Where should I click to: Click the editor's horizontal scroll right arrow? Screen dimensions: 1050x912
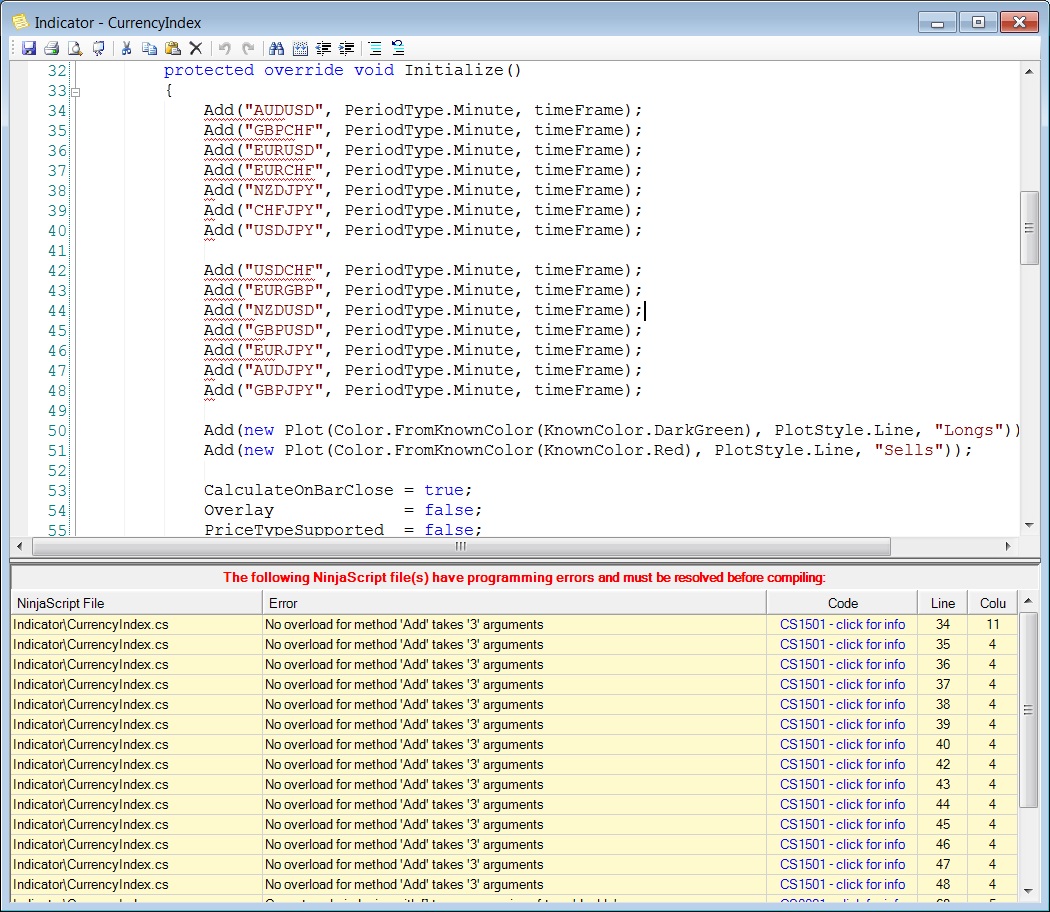(x=1008, y=546)
